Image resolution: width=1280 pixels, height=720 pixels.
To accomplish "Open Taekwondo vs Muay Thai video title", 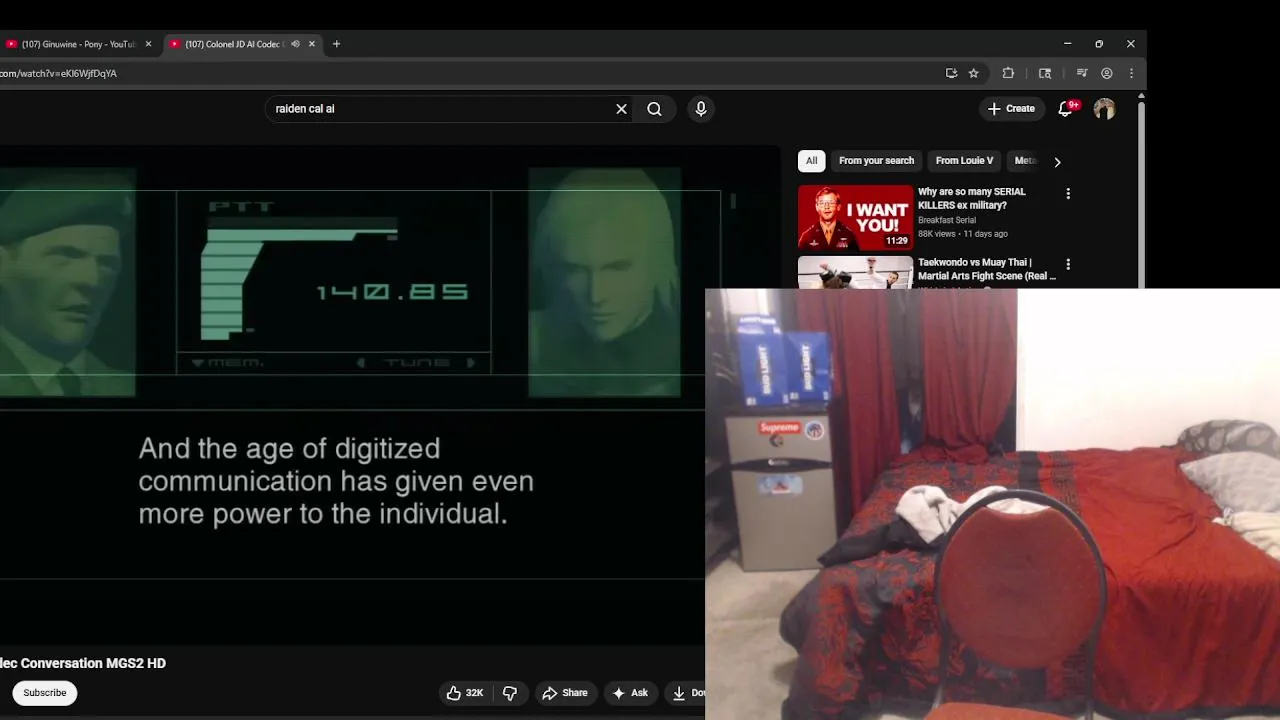I will point(987,269).
